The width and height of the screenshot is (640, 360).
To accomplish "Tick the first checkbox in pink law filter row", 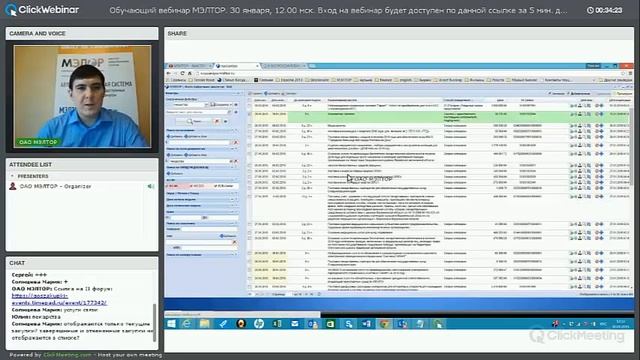I will [168, 186].
